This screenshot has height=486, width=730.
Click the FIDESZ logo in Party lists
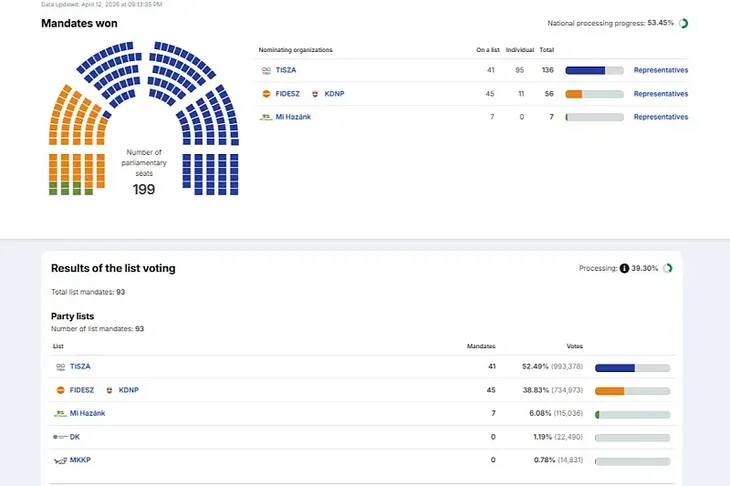[x=59, y=389]
